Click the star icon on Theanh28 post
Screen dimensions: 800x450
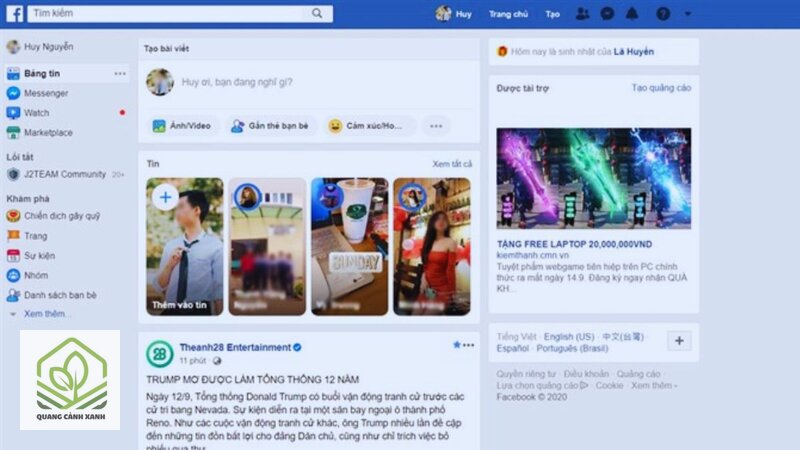point(457,345)
